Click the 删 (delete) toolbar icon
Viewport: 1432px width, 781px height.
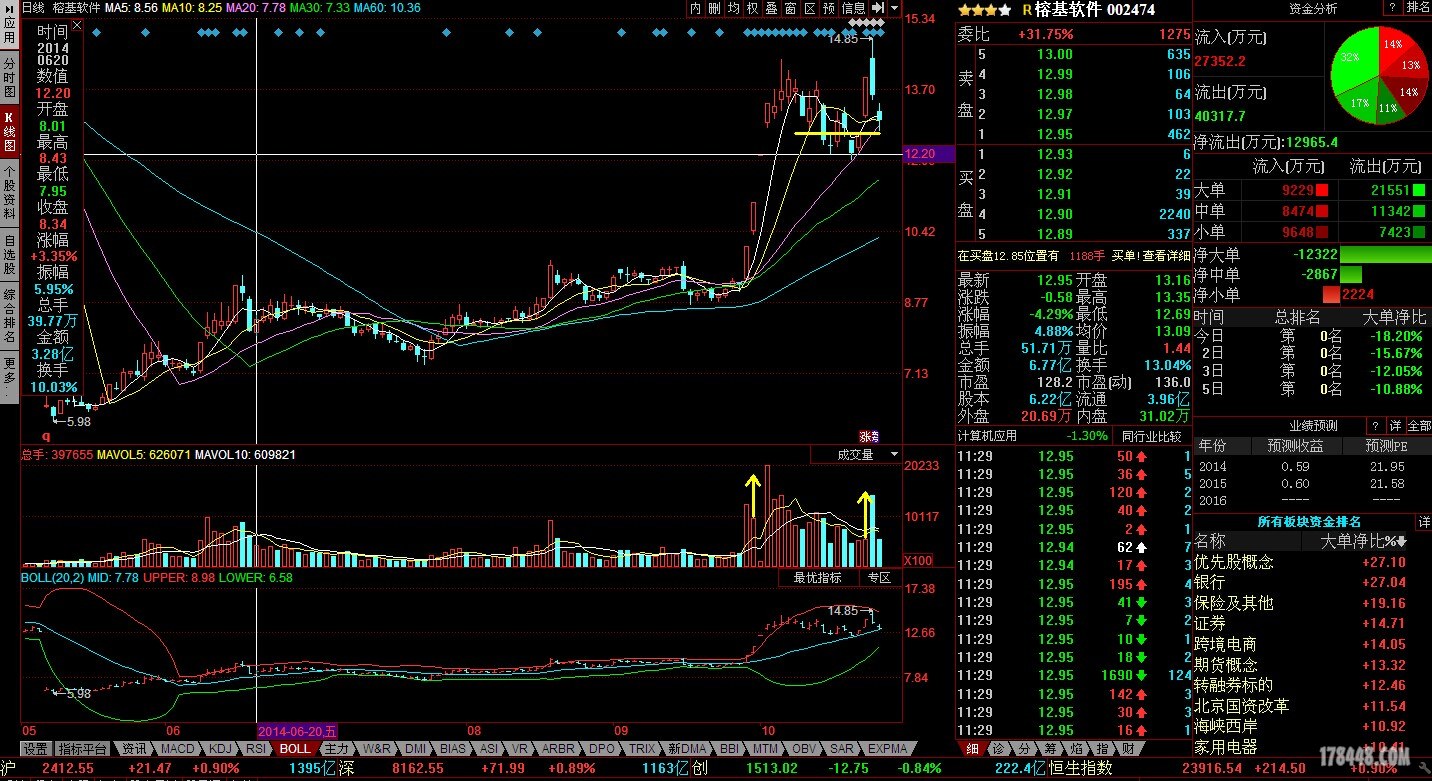pyautogui.click(x=714, y=8)
